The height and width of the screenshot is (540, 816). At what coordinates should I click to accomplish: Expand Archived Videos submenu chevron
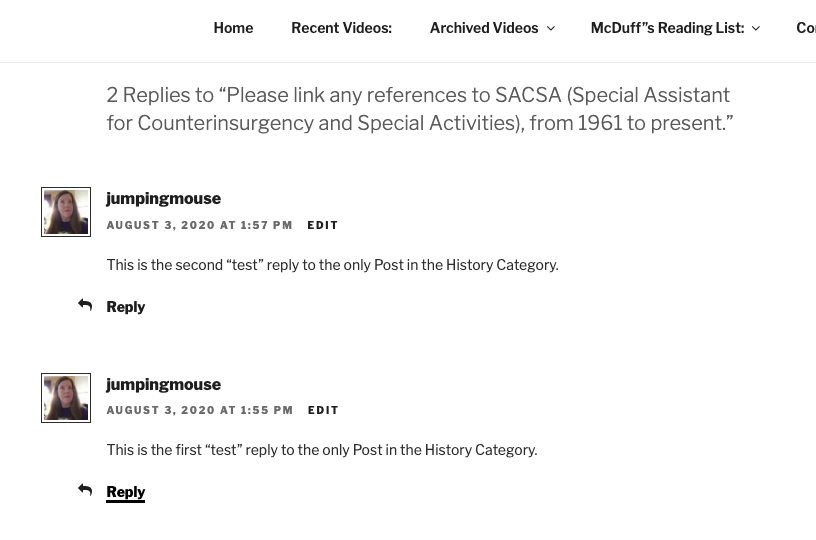click(551, 28)
